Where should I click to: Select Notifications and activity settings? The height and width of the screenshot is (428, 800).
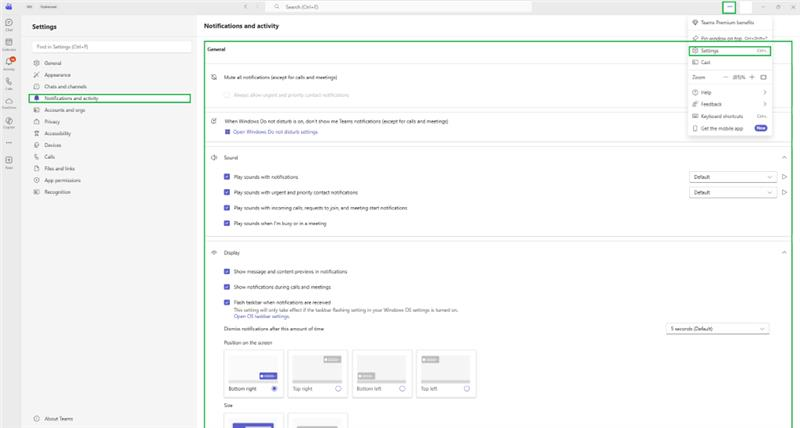point(110,98)
